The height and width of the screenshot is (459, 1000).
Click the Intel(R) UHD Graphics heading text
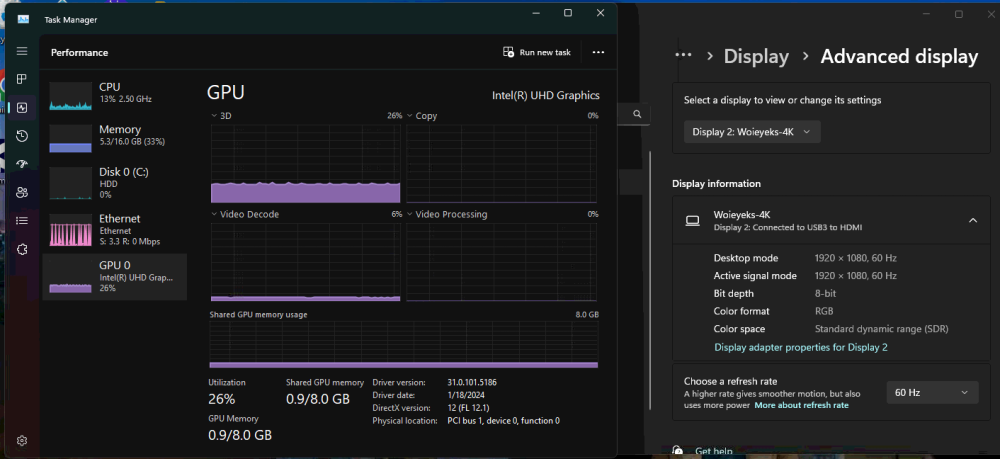pos(545,96)
